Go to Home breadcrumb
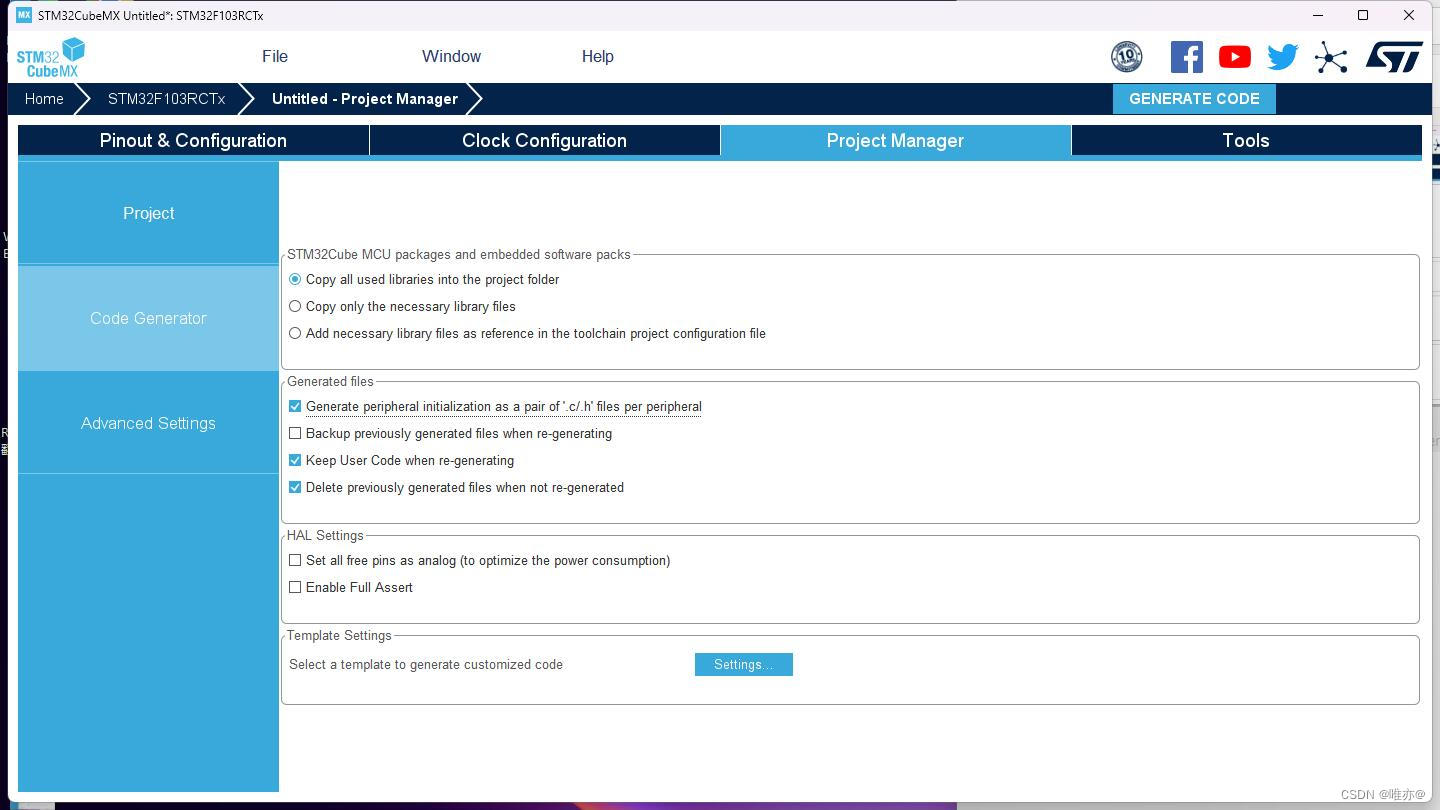 pos(44,98)
